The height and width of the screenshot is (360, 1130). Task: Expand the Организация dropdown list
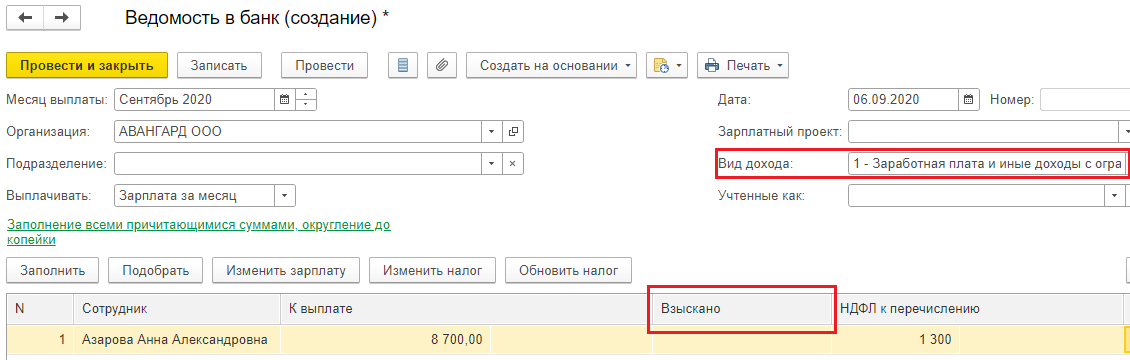pos(491,132)
